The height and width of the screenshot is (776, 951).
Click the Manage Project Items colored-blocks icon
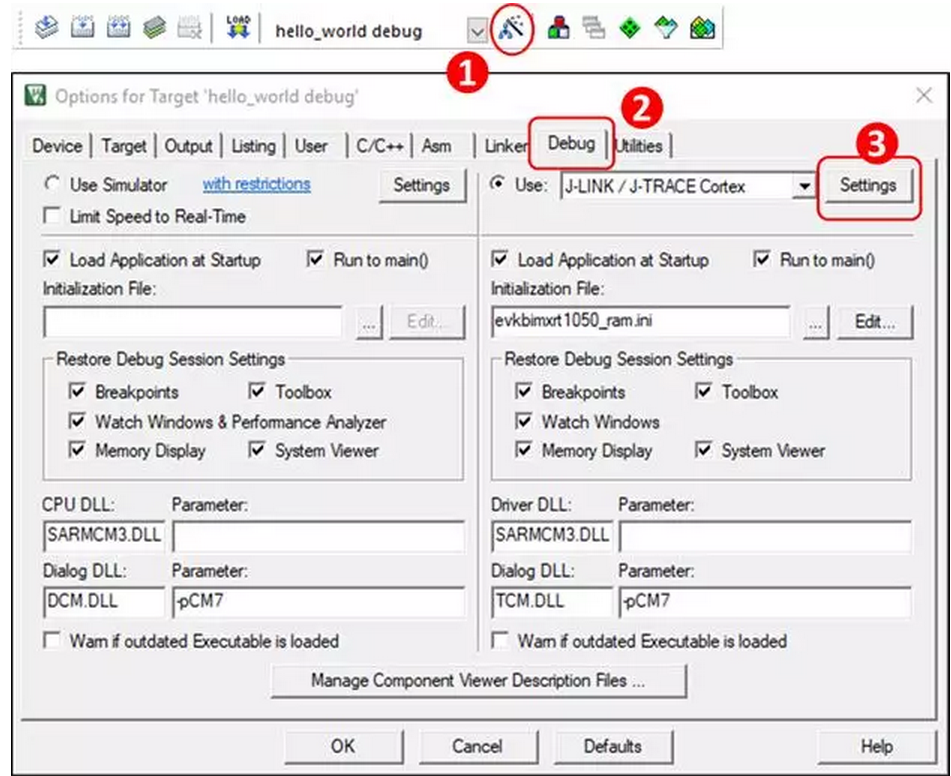pos(558,28)
